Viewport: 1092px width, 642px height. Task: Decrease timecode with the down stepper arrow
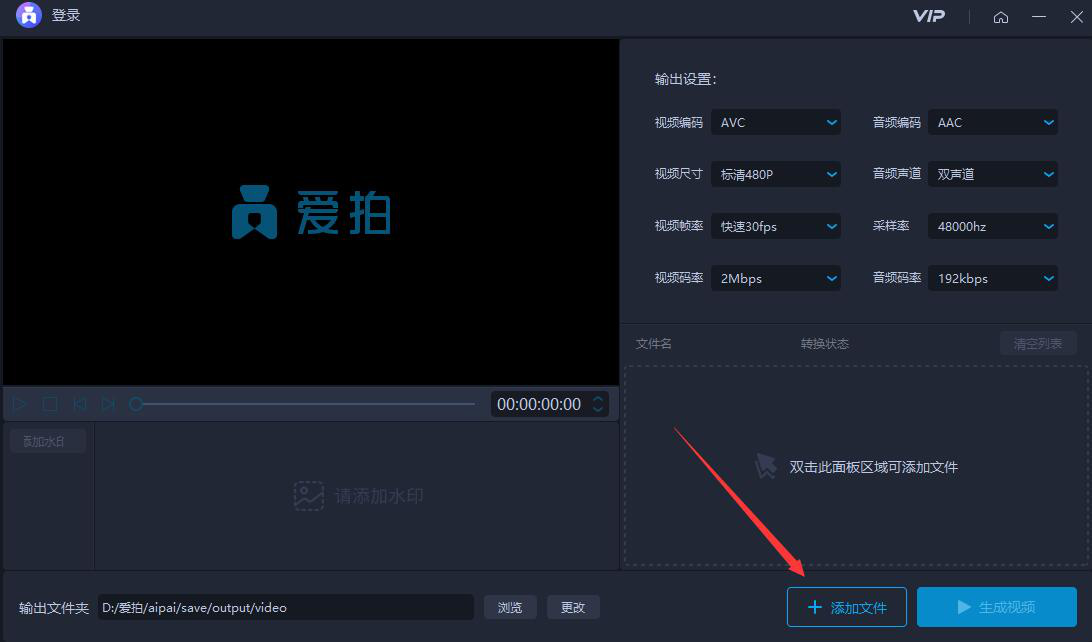click(598, 409)
